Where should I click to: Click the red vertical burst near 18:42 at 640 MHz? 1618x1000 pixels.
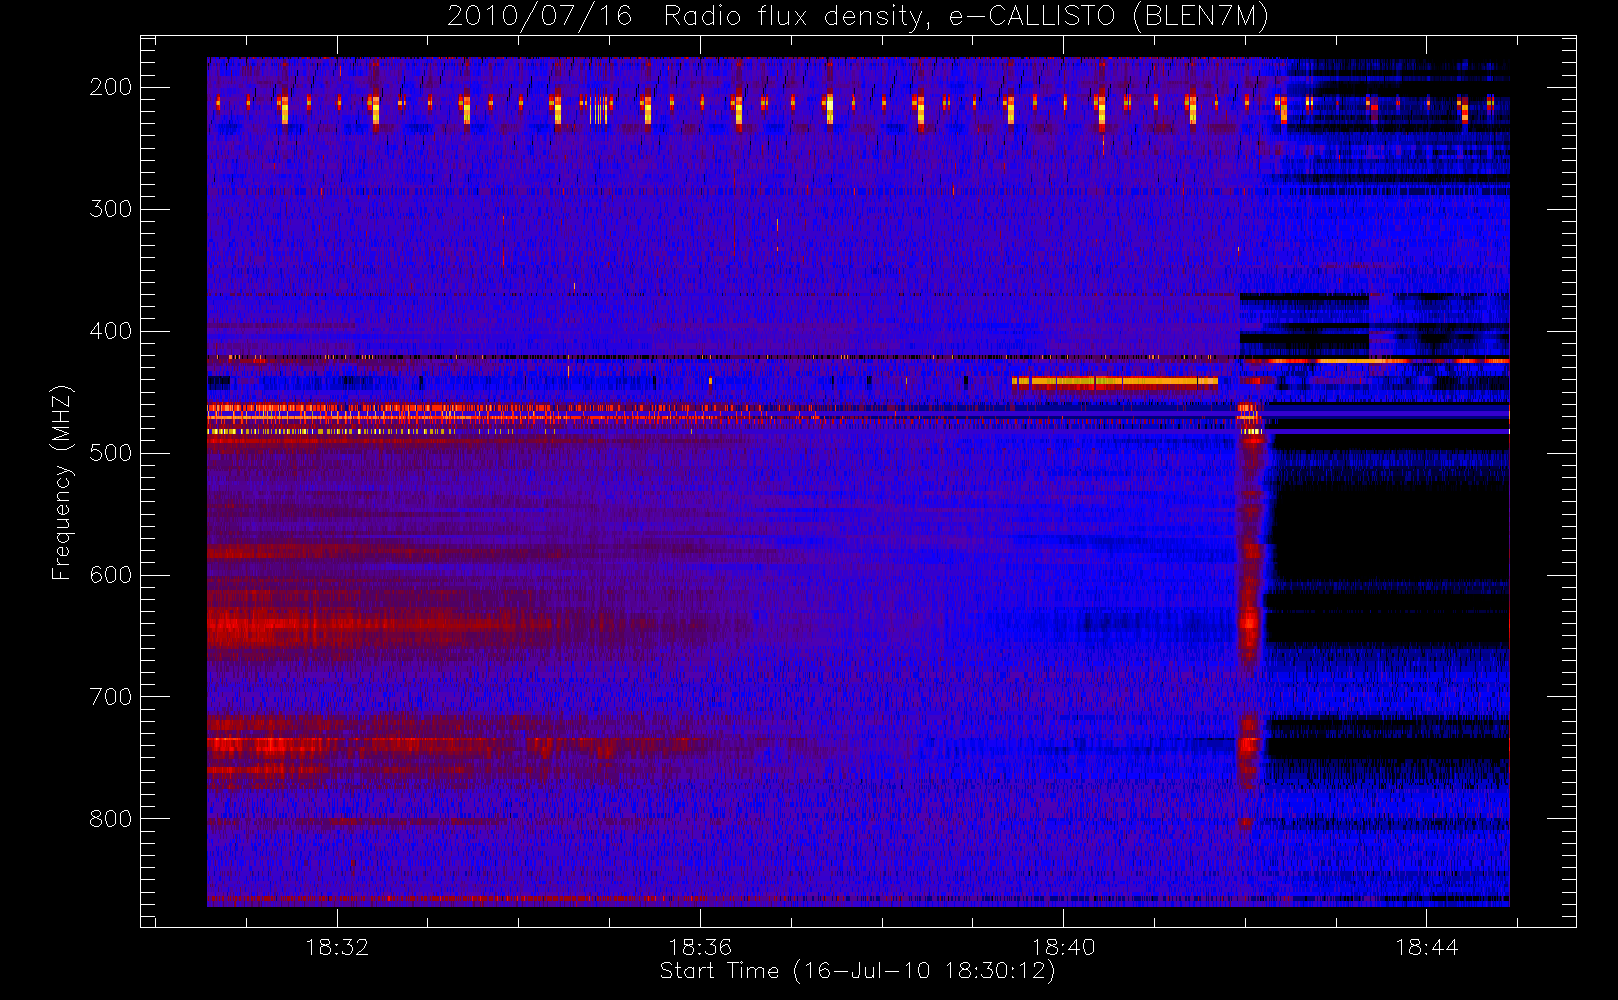point(1248,625)
